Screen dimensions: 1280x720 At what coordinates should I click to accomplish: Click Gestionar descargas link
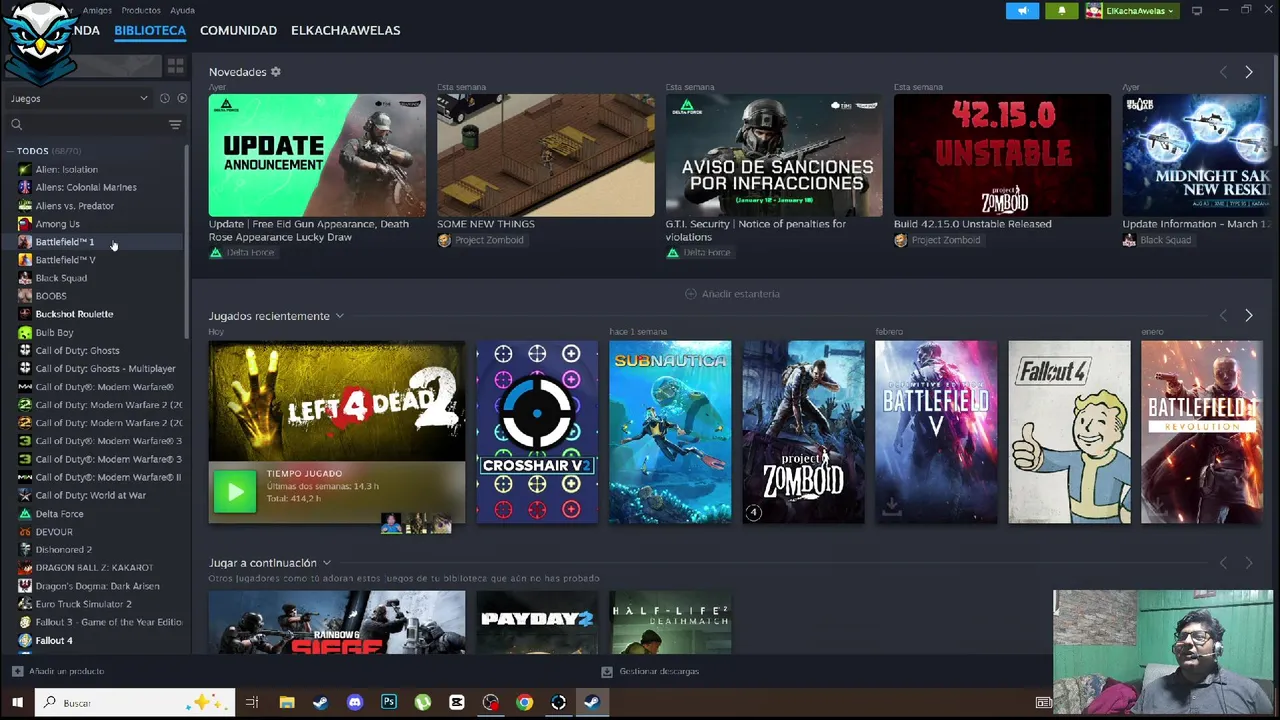pos(659,671)
